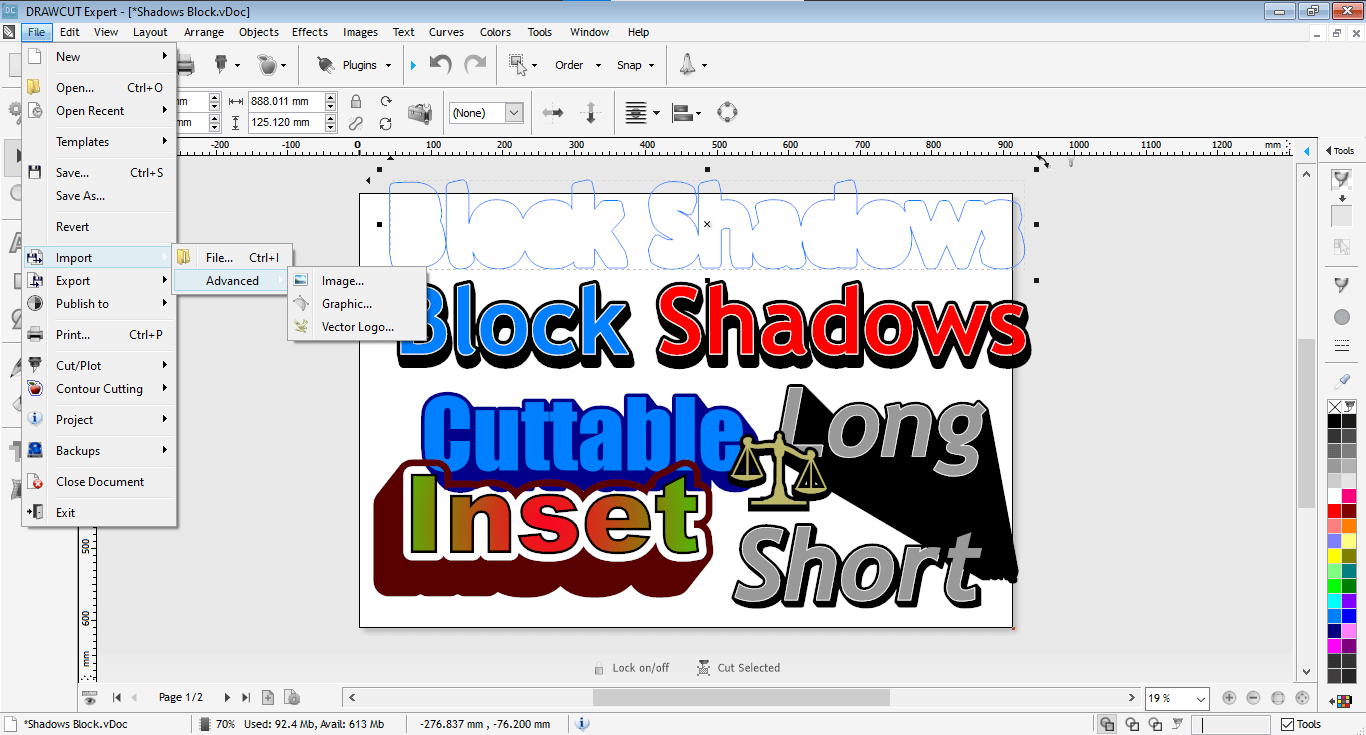Viewport: 1366px width, 735px height.
Task: Toggle the first overlapping shapes mode button
Action: point(1108,724)
